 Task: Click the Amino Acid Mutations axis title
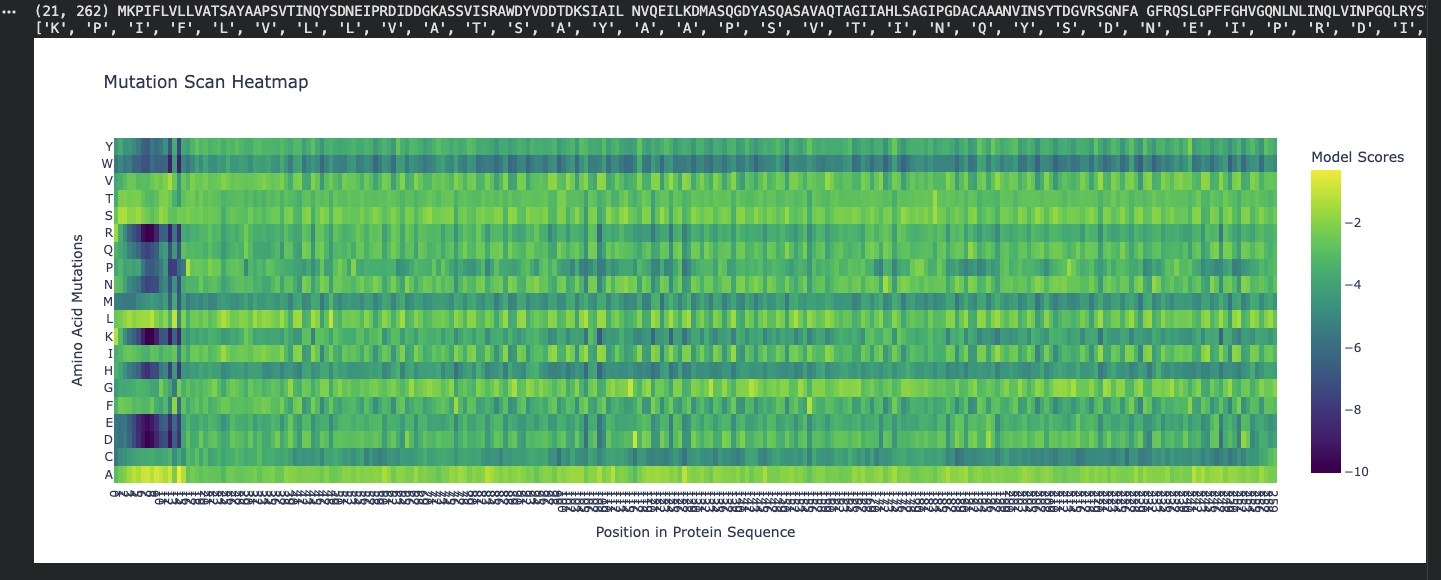(x=77, y=310)
